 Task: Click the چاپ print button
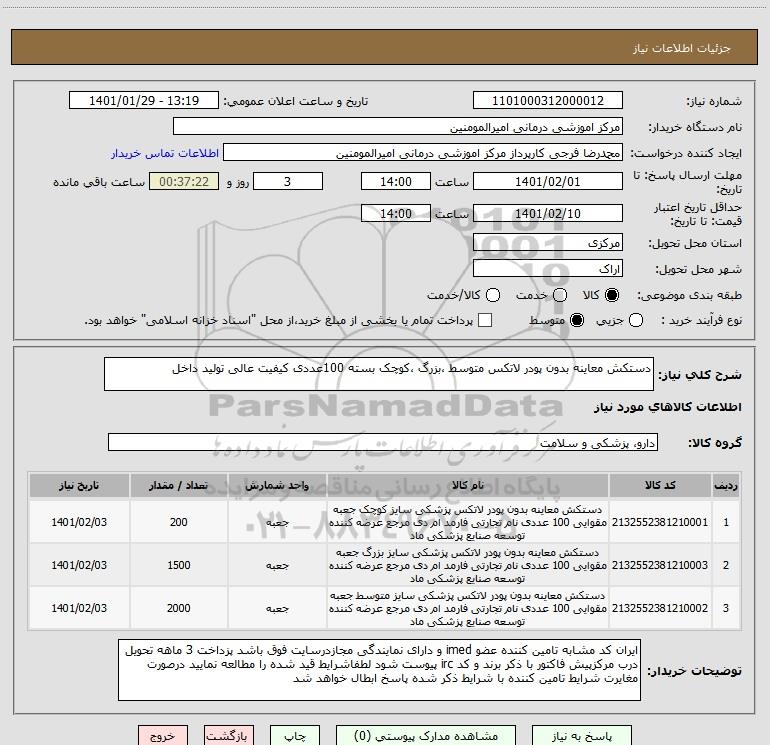click(x=295, y=736)
